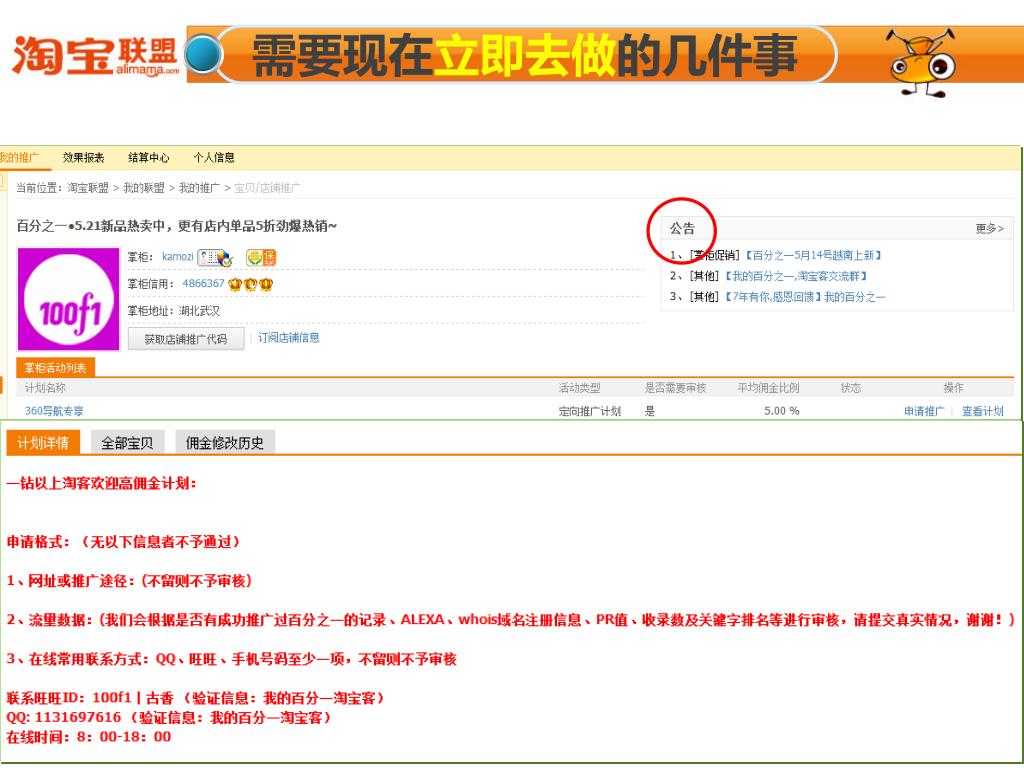The width and height of the screenshot is (1024, 768).
Task: Click the 一钻以上淘客欢迎高佣金计划 heading
Action: tap(101, 483)
